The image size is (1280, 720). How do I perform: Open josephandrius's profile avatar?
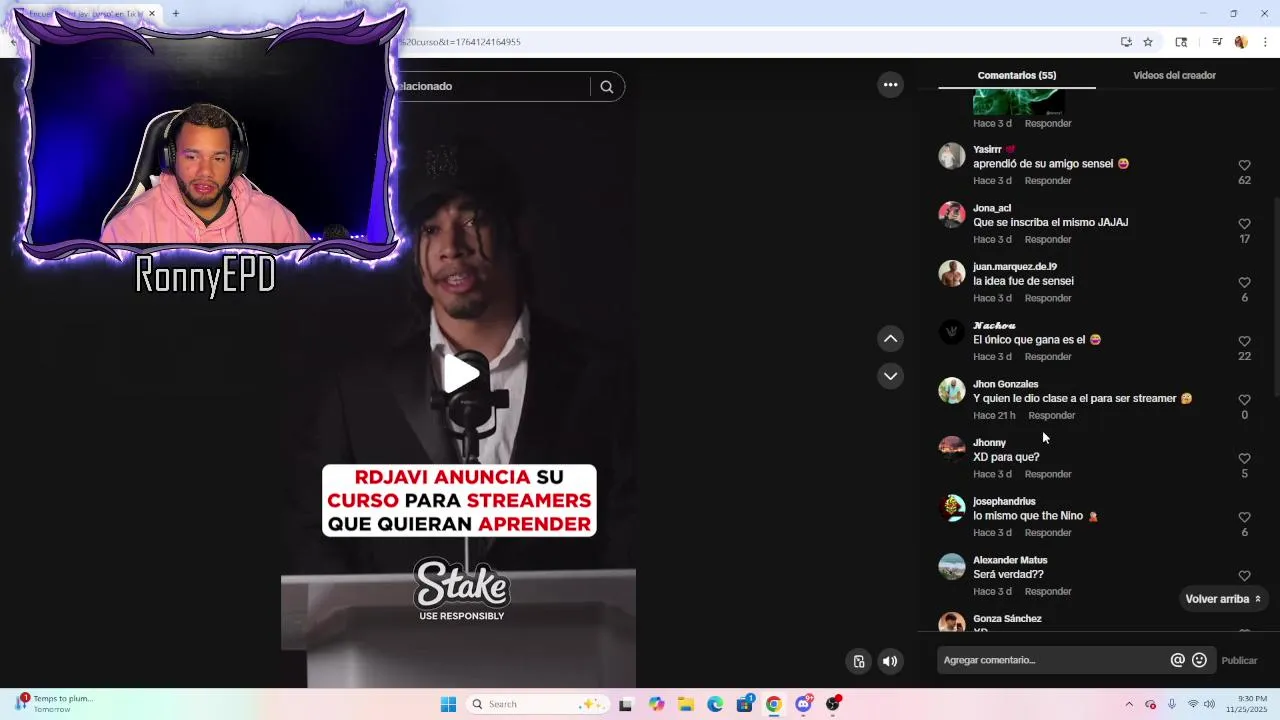952,508
